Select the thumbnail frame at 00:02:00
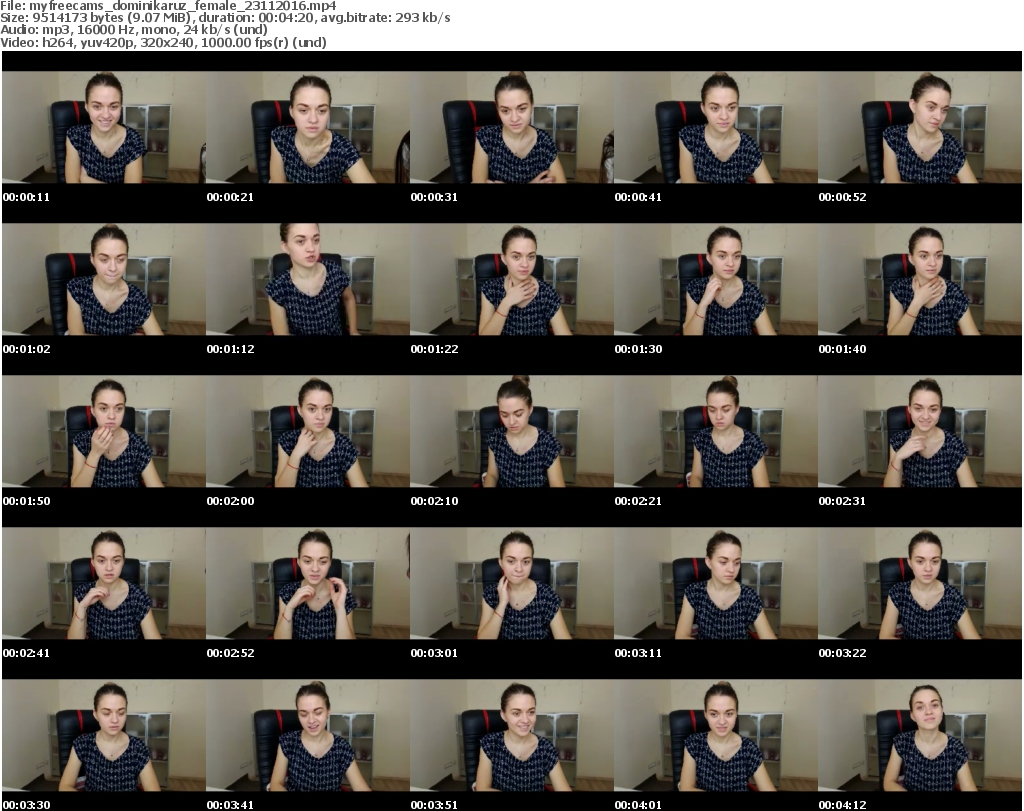This screenshot has width=1024, height=811. [x=308, y=432]
